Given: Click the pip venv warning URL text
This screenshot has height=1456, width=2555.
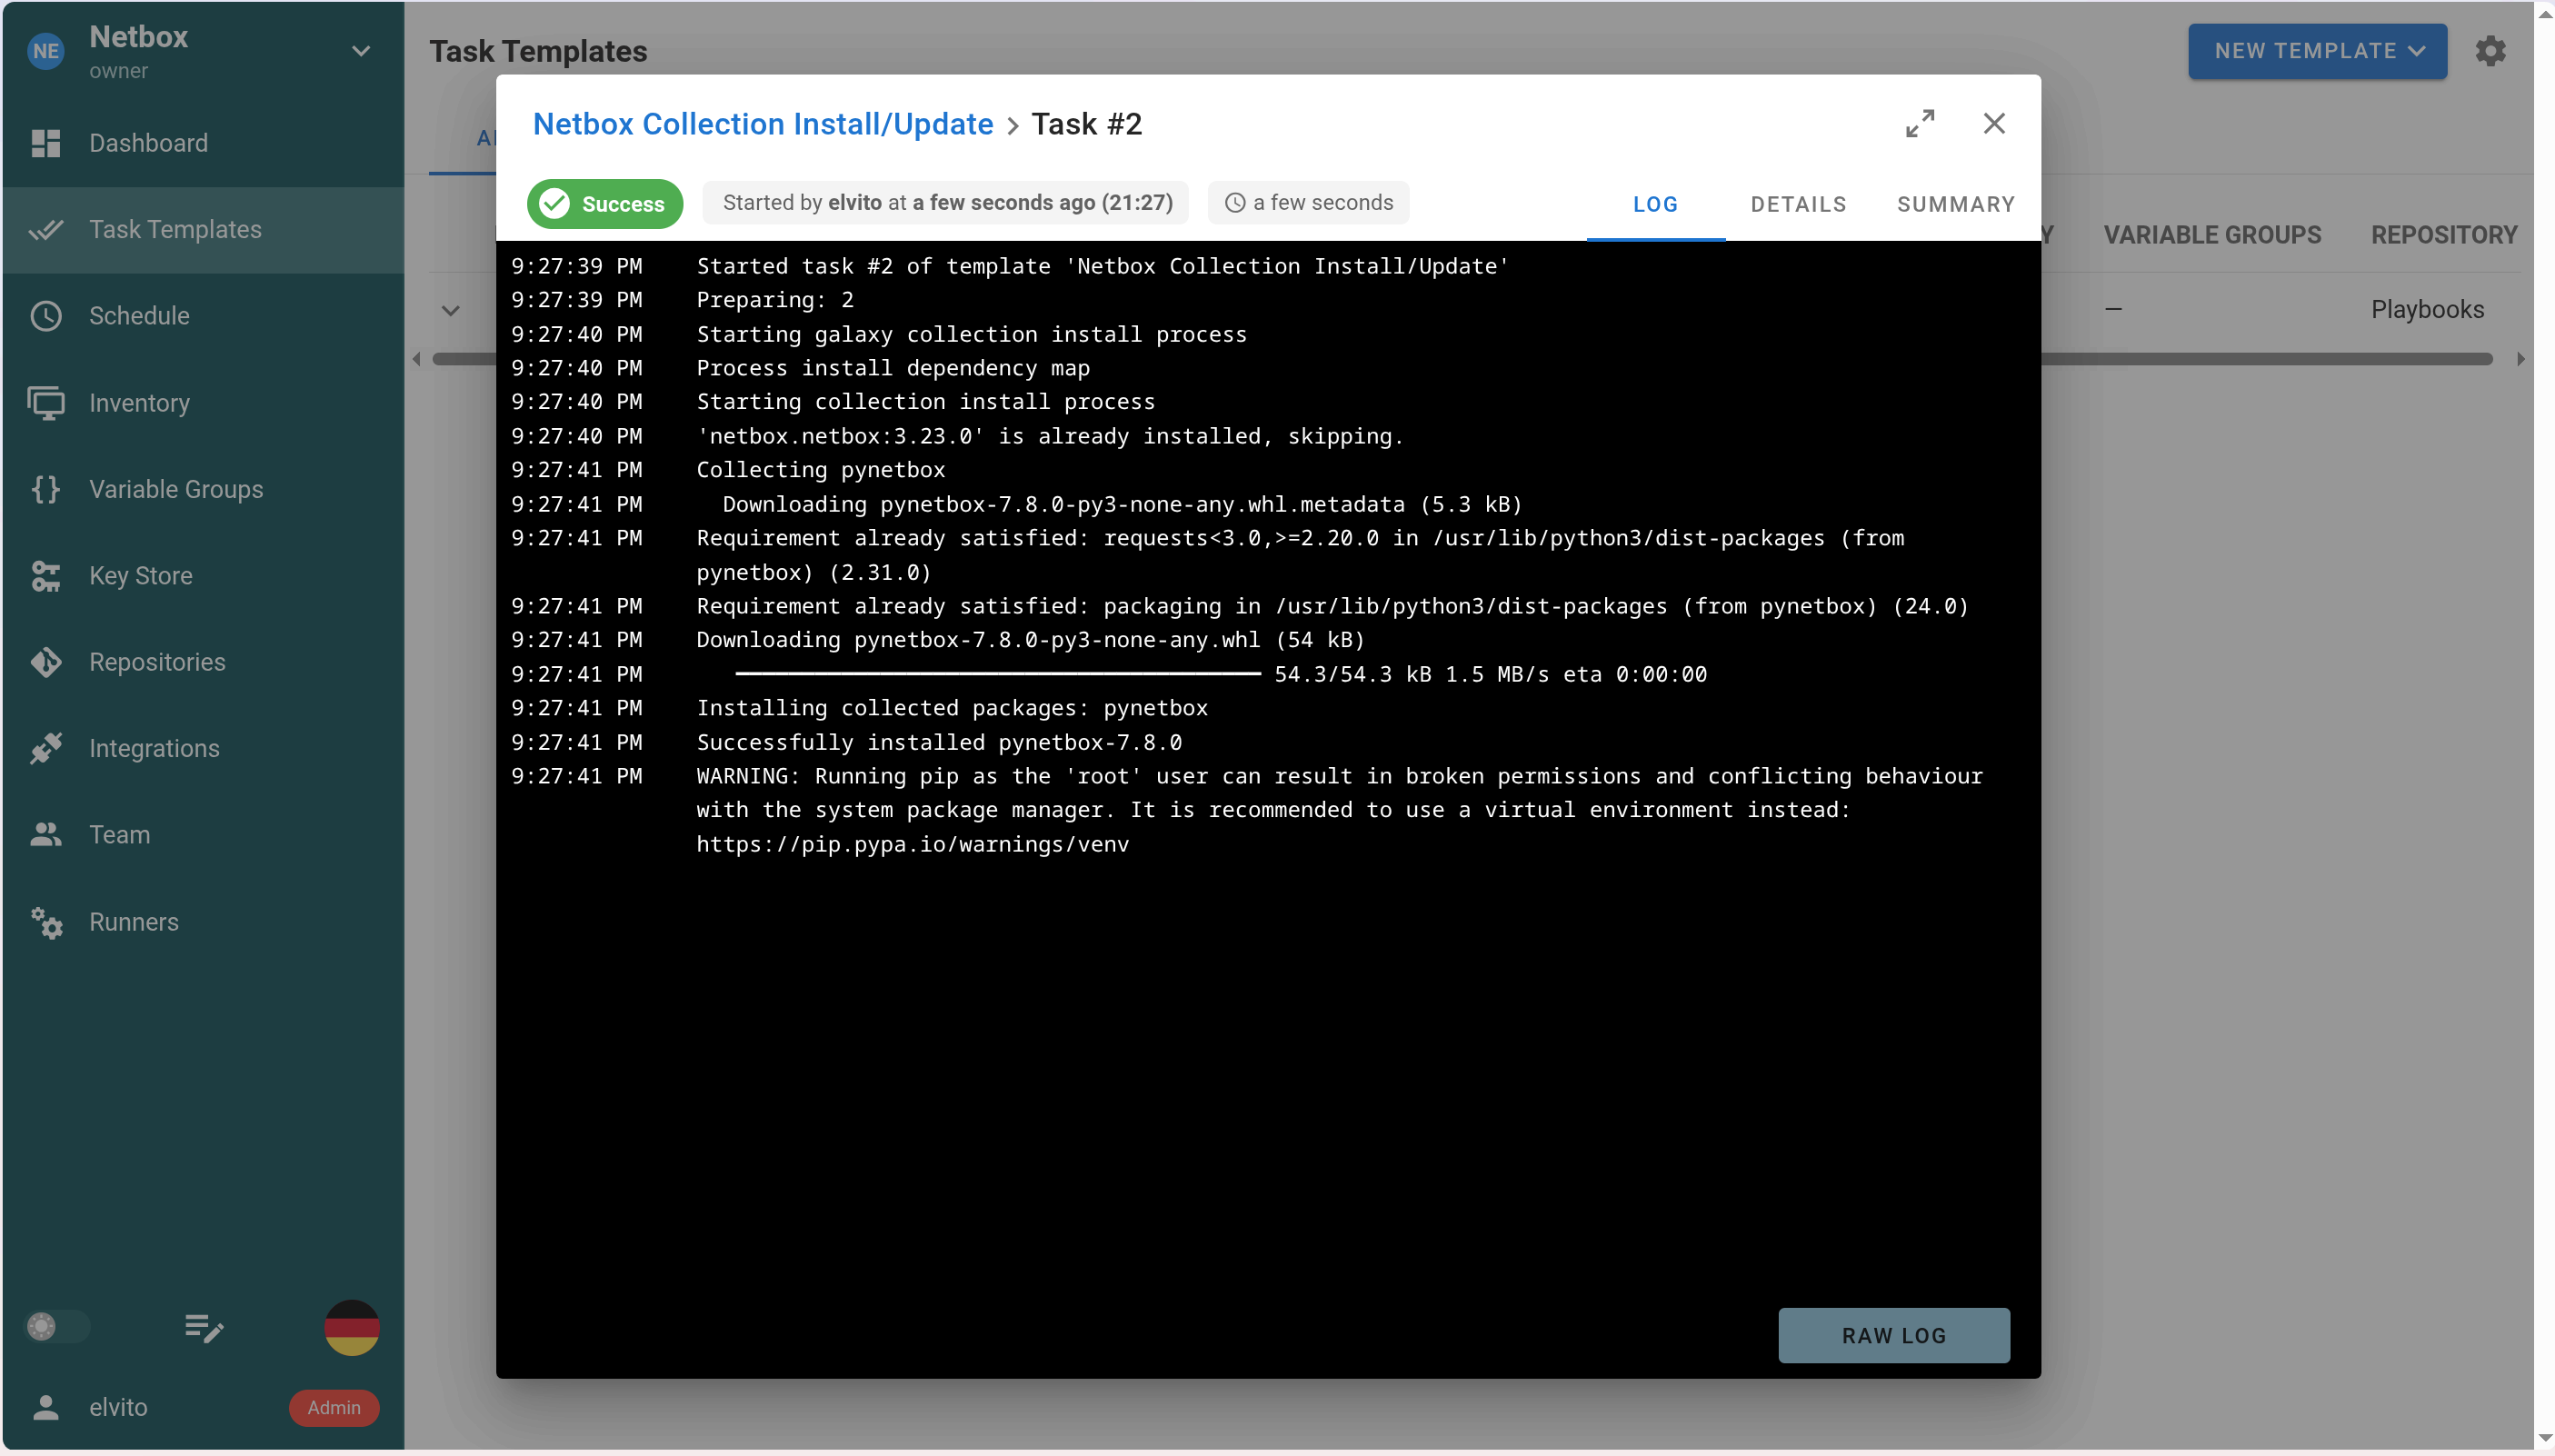Looking at the screenshot, I should tap(912, 844).
